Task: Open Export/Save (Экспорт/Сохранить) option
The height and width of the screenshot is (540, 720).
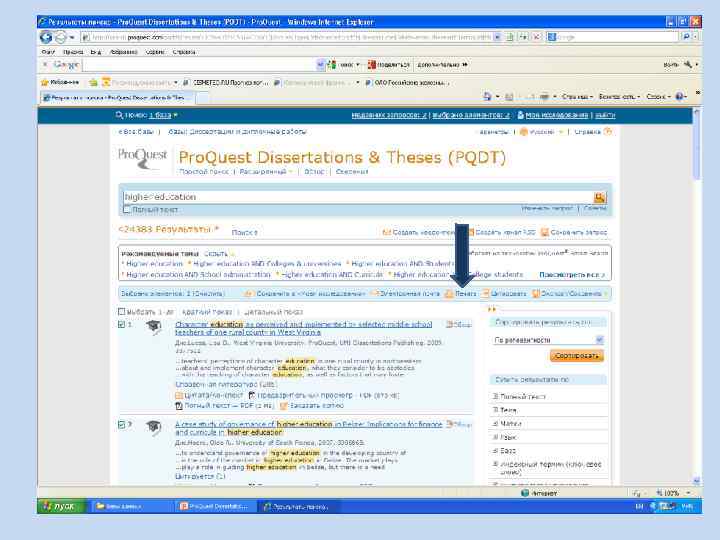Action: point(569,293)
